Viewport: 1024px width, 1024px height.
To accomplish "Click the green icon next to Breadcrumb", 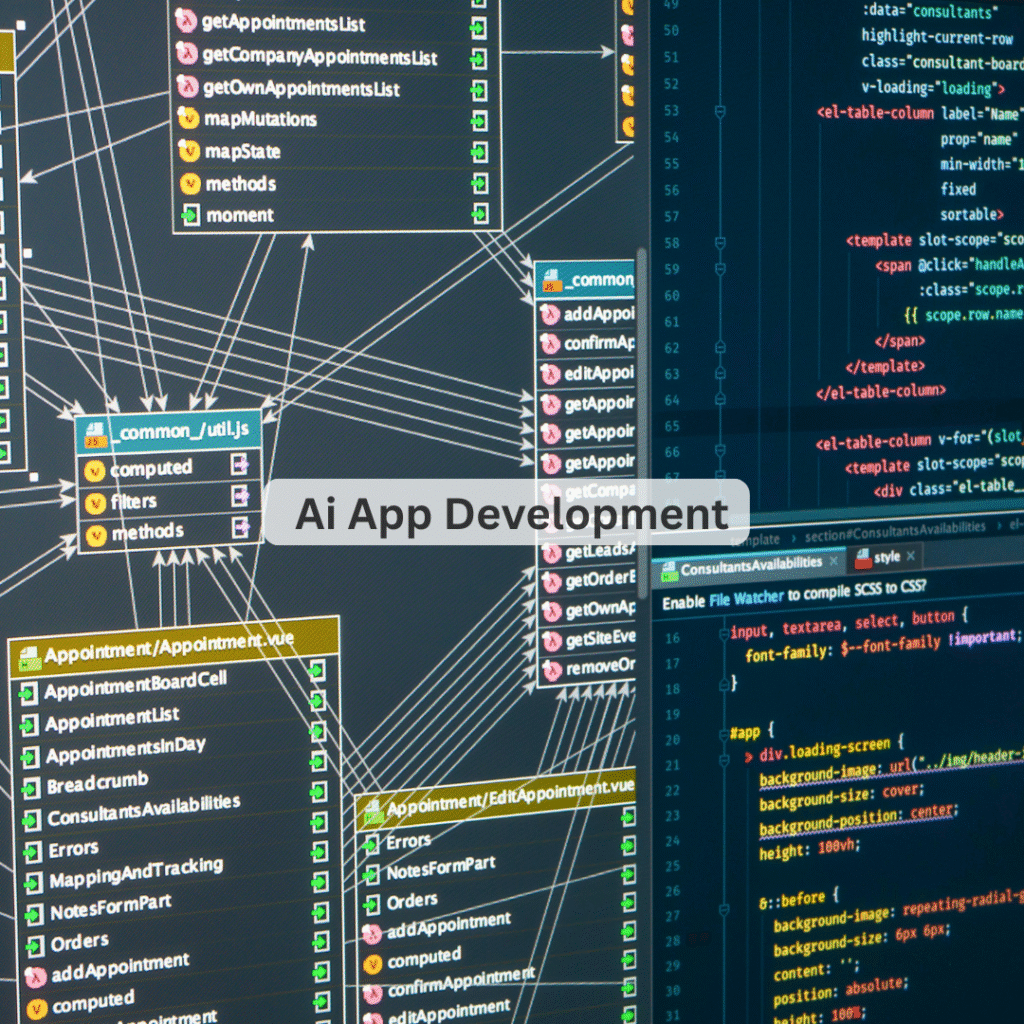I will [31, 786].
